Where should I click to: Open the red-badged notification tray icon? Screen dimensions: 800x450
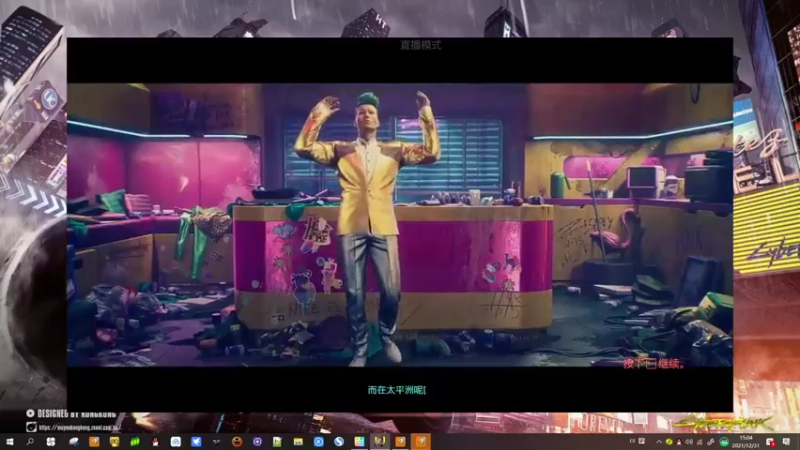tap(770, 442)
